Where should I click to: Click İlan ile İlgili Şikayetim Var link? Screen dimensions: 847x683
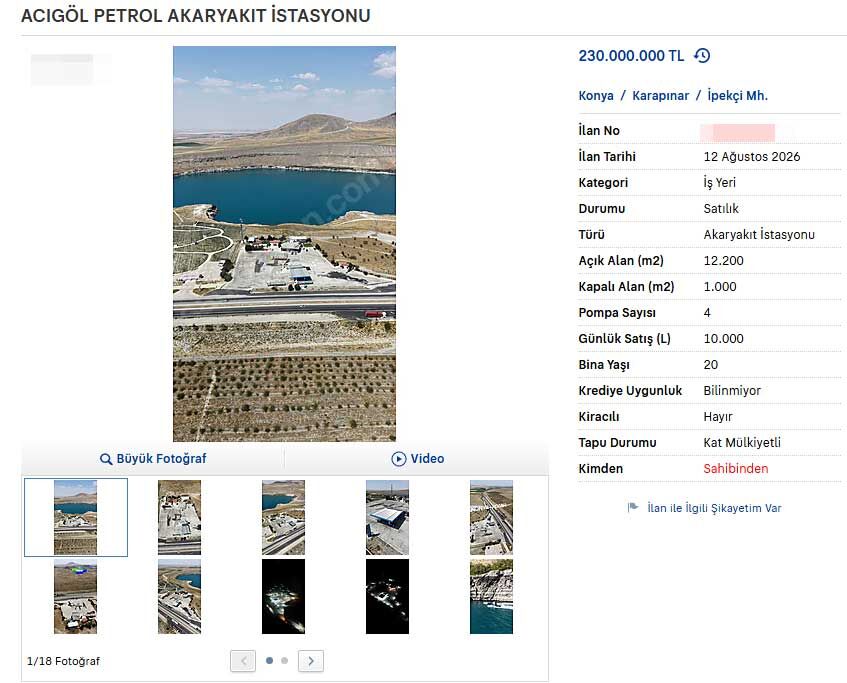[x=714, y=508]
